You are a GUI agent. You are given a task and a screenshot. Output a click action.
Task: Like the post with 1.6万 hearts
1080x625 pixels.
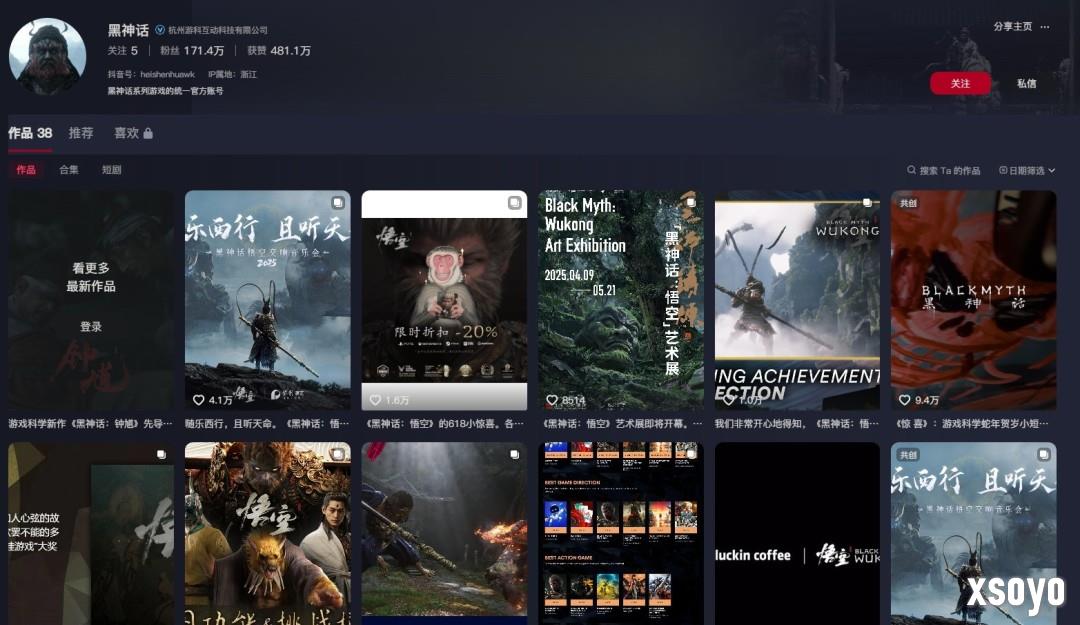click(375, 400)
